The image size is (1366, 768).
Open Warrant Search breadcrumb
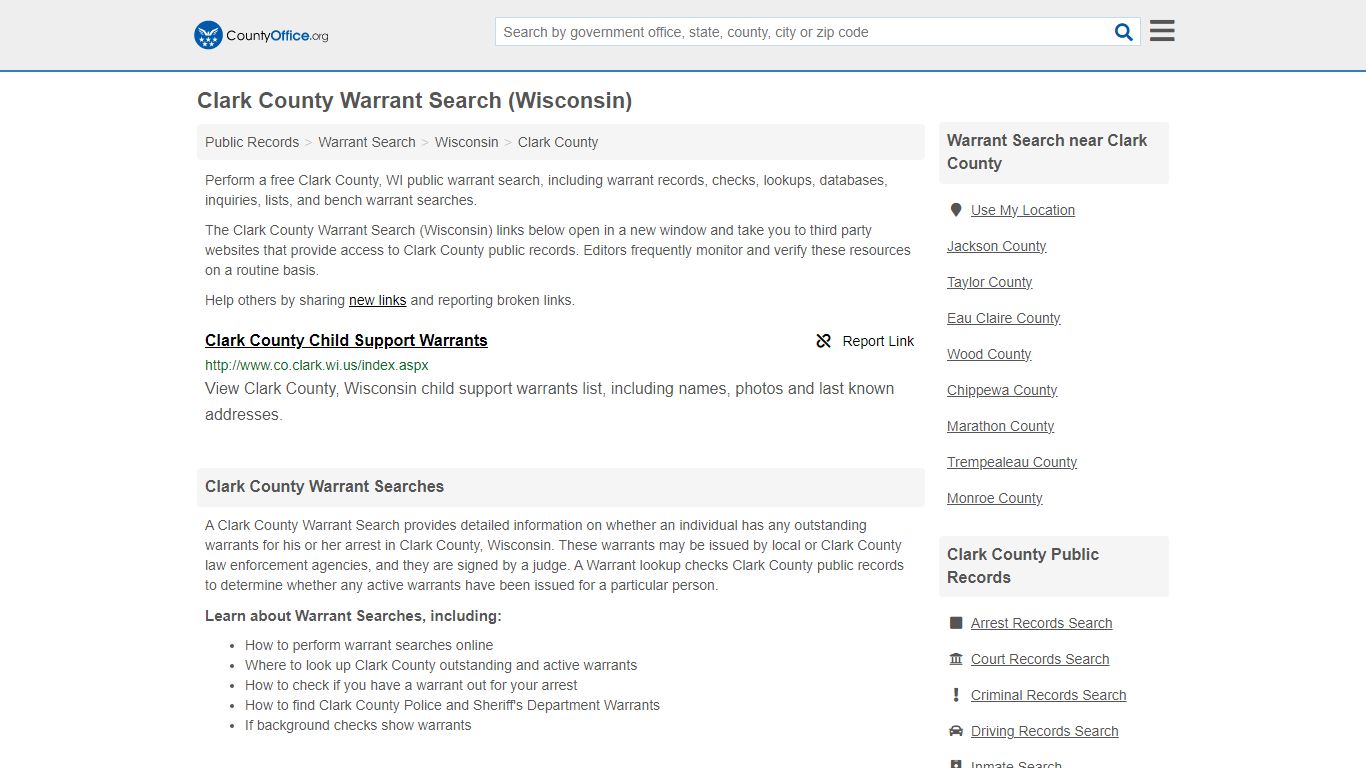367,142
